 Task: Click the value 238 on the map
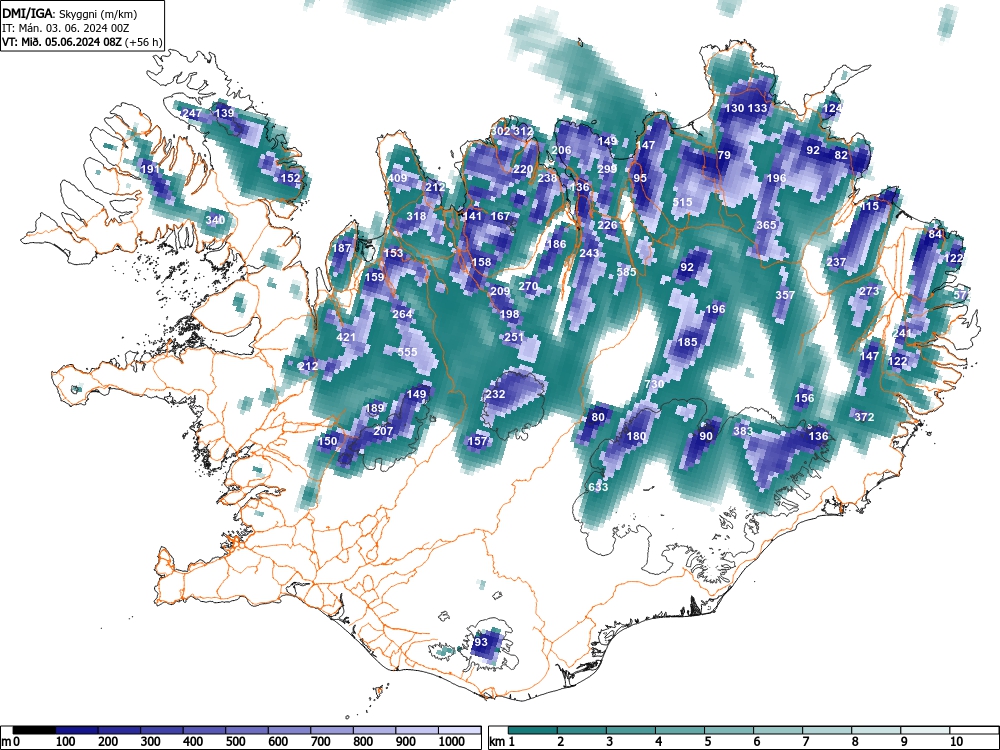(x=547, y=178)
